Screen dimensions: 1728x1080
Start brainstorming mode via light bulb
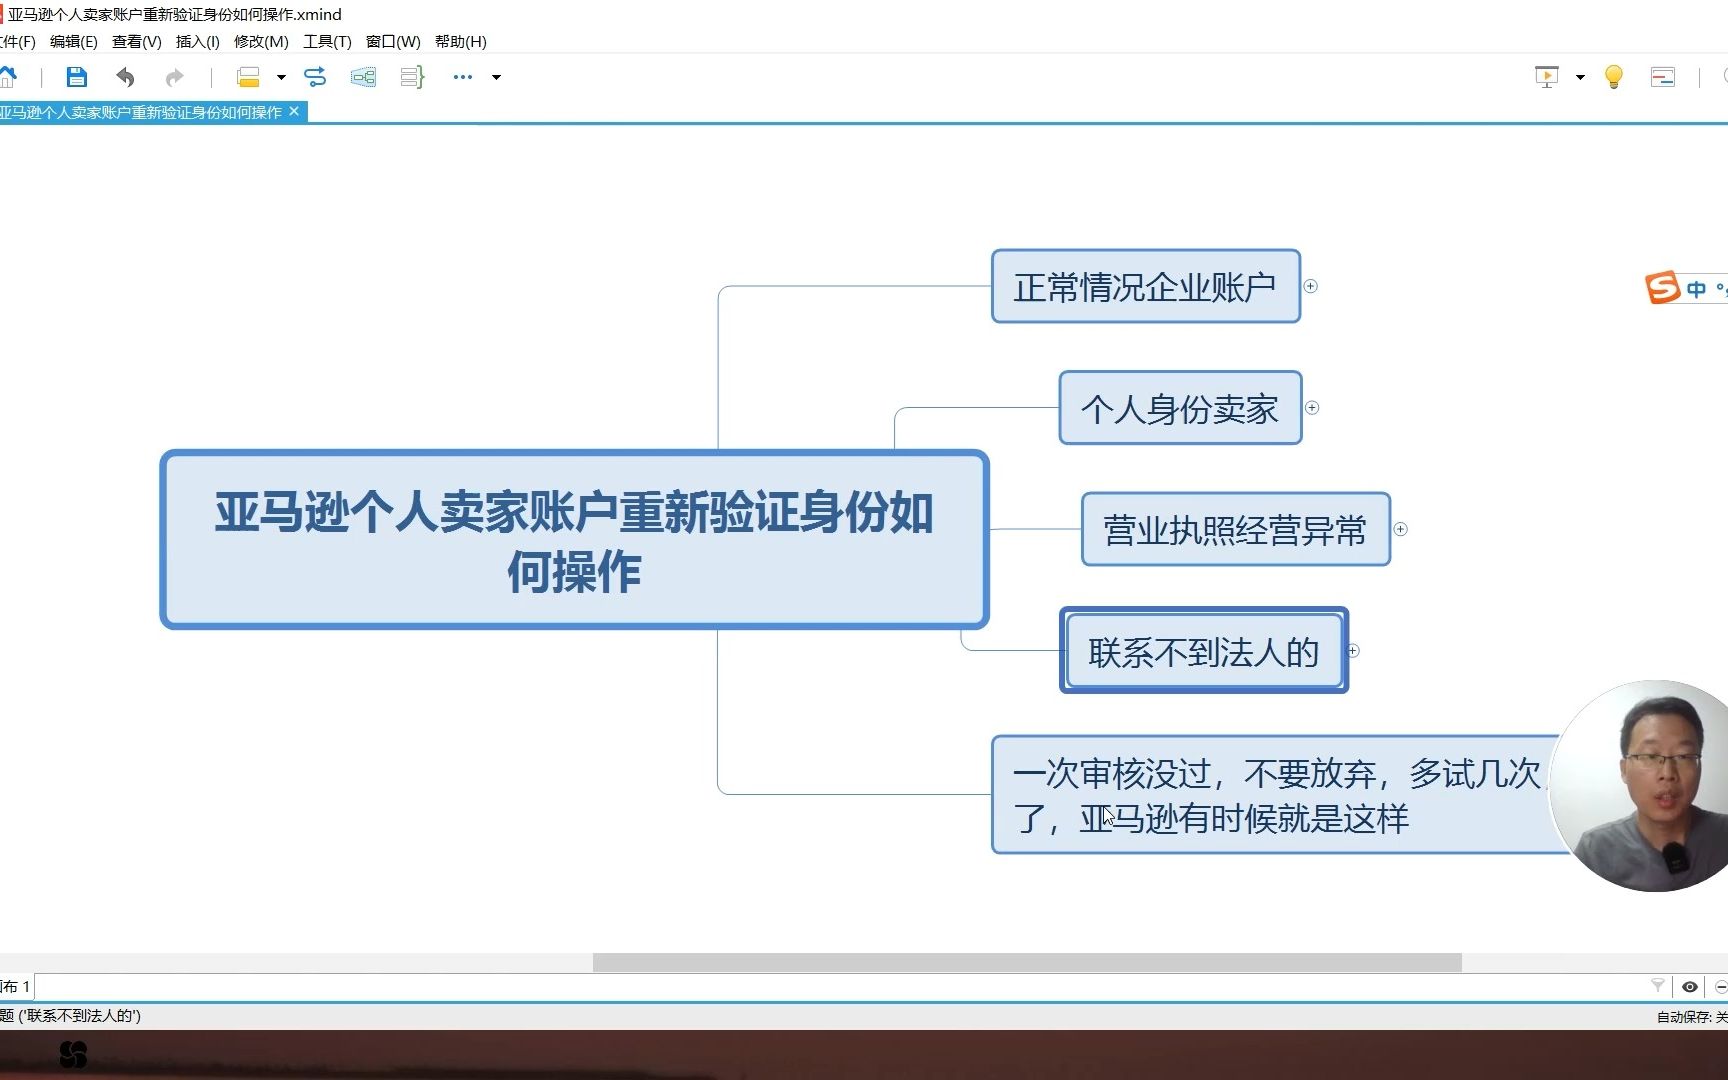tap(1613, 77)
